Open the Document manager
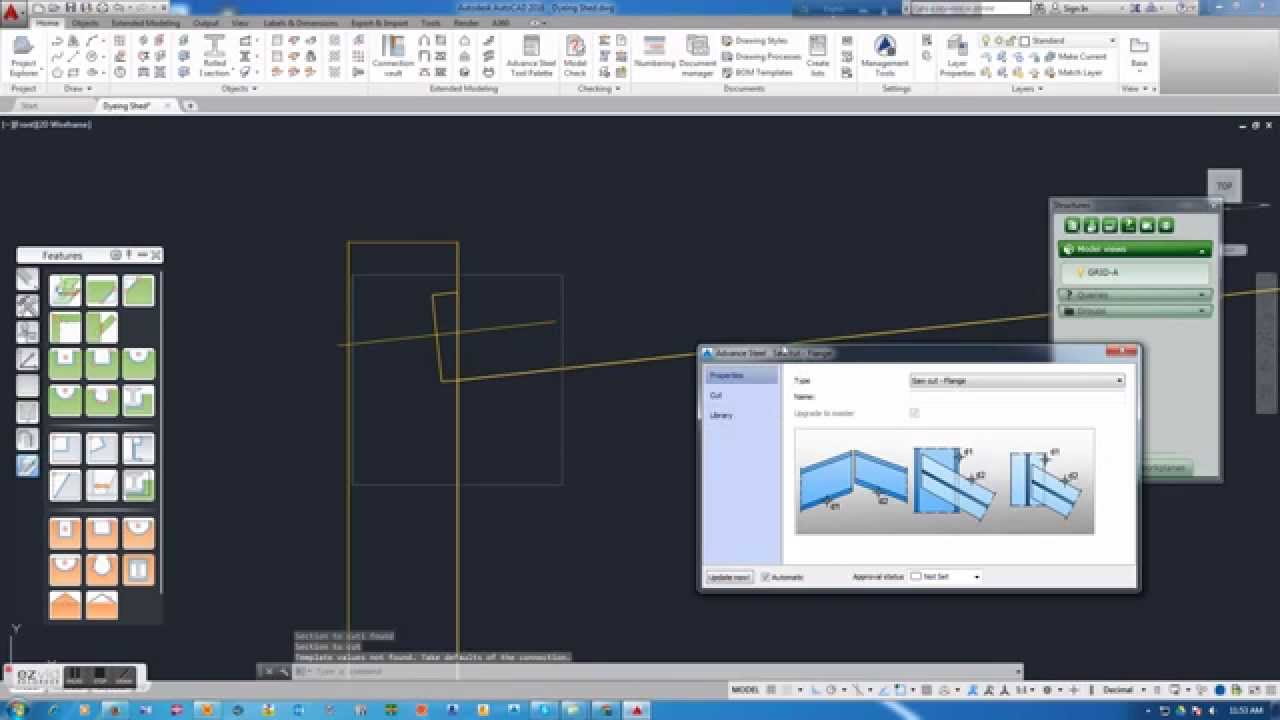The image size is (1280, 720). pos(697,56)
